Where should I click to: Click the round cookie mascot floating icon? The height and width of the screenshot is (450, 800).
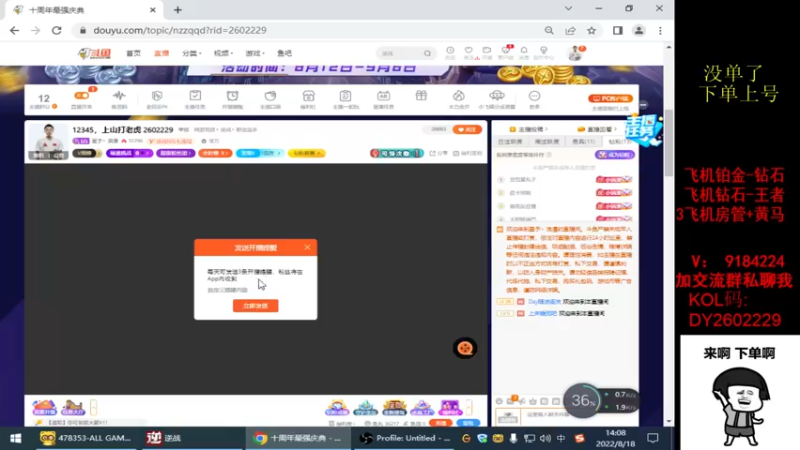pos(465,348)
